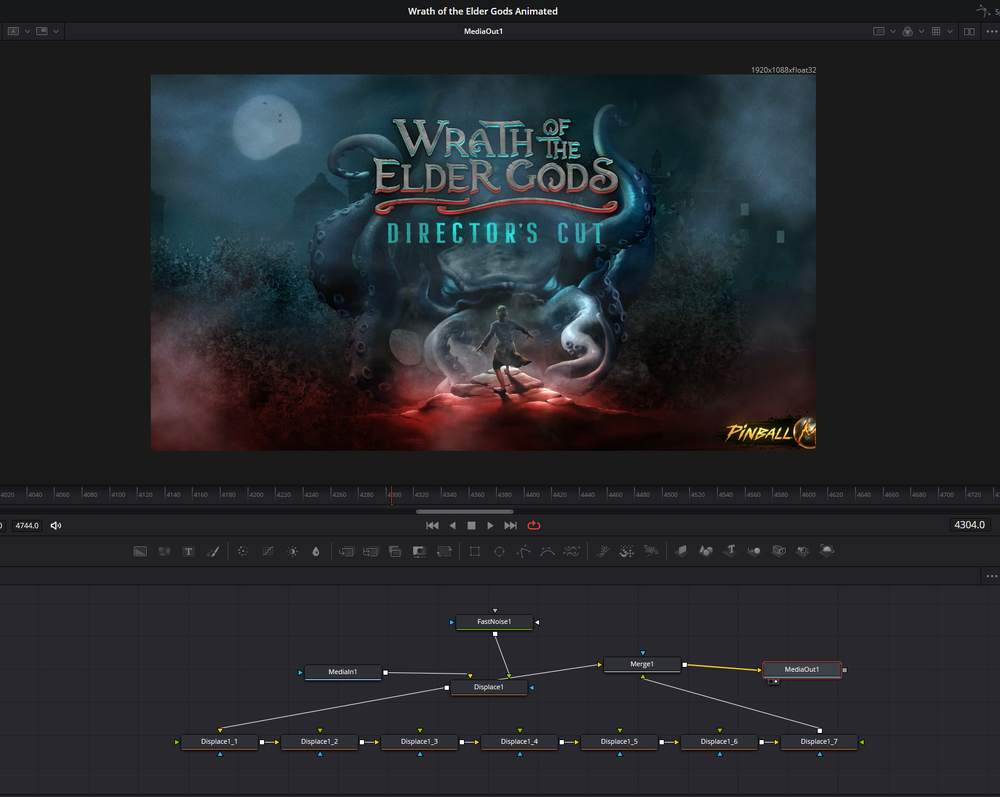Add a Matte Control node from toolbar
This screenshot has height=797, width=1000.
395,552
